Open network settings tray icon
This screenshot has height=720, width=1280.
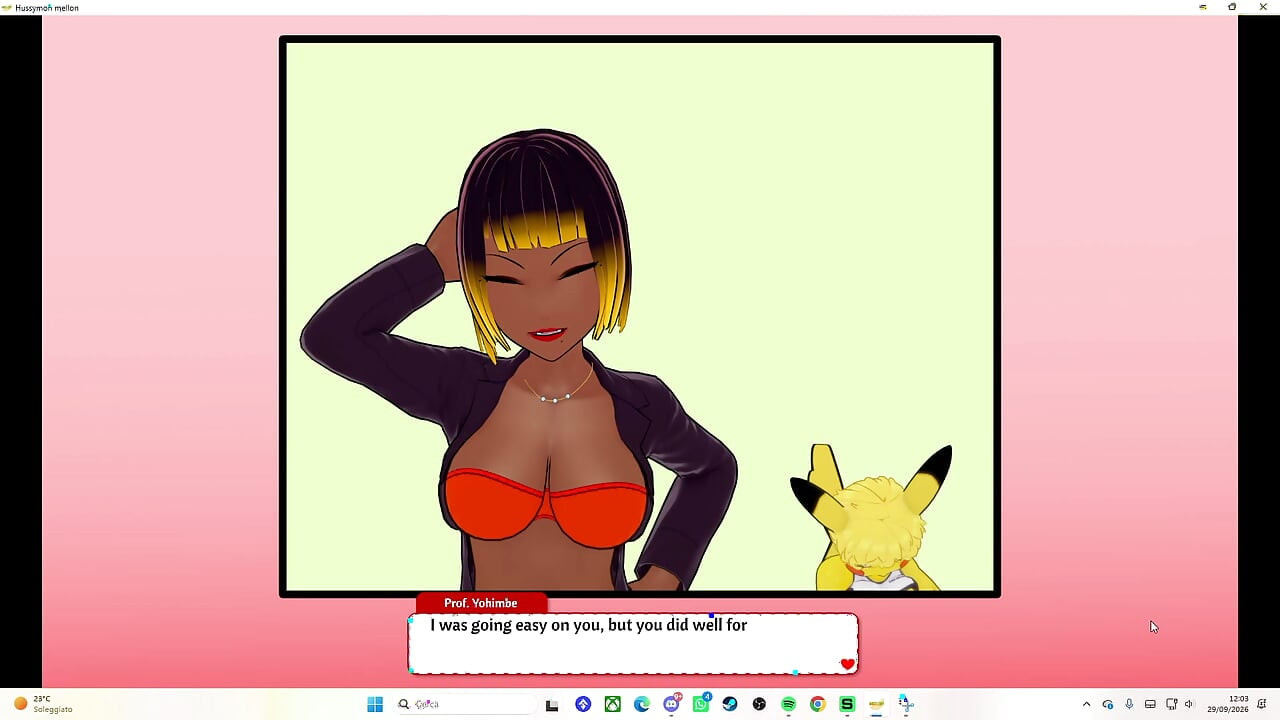[x=1171, y=704]
